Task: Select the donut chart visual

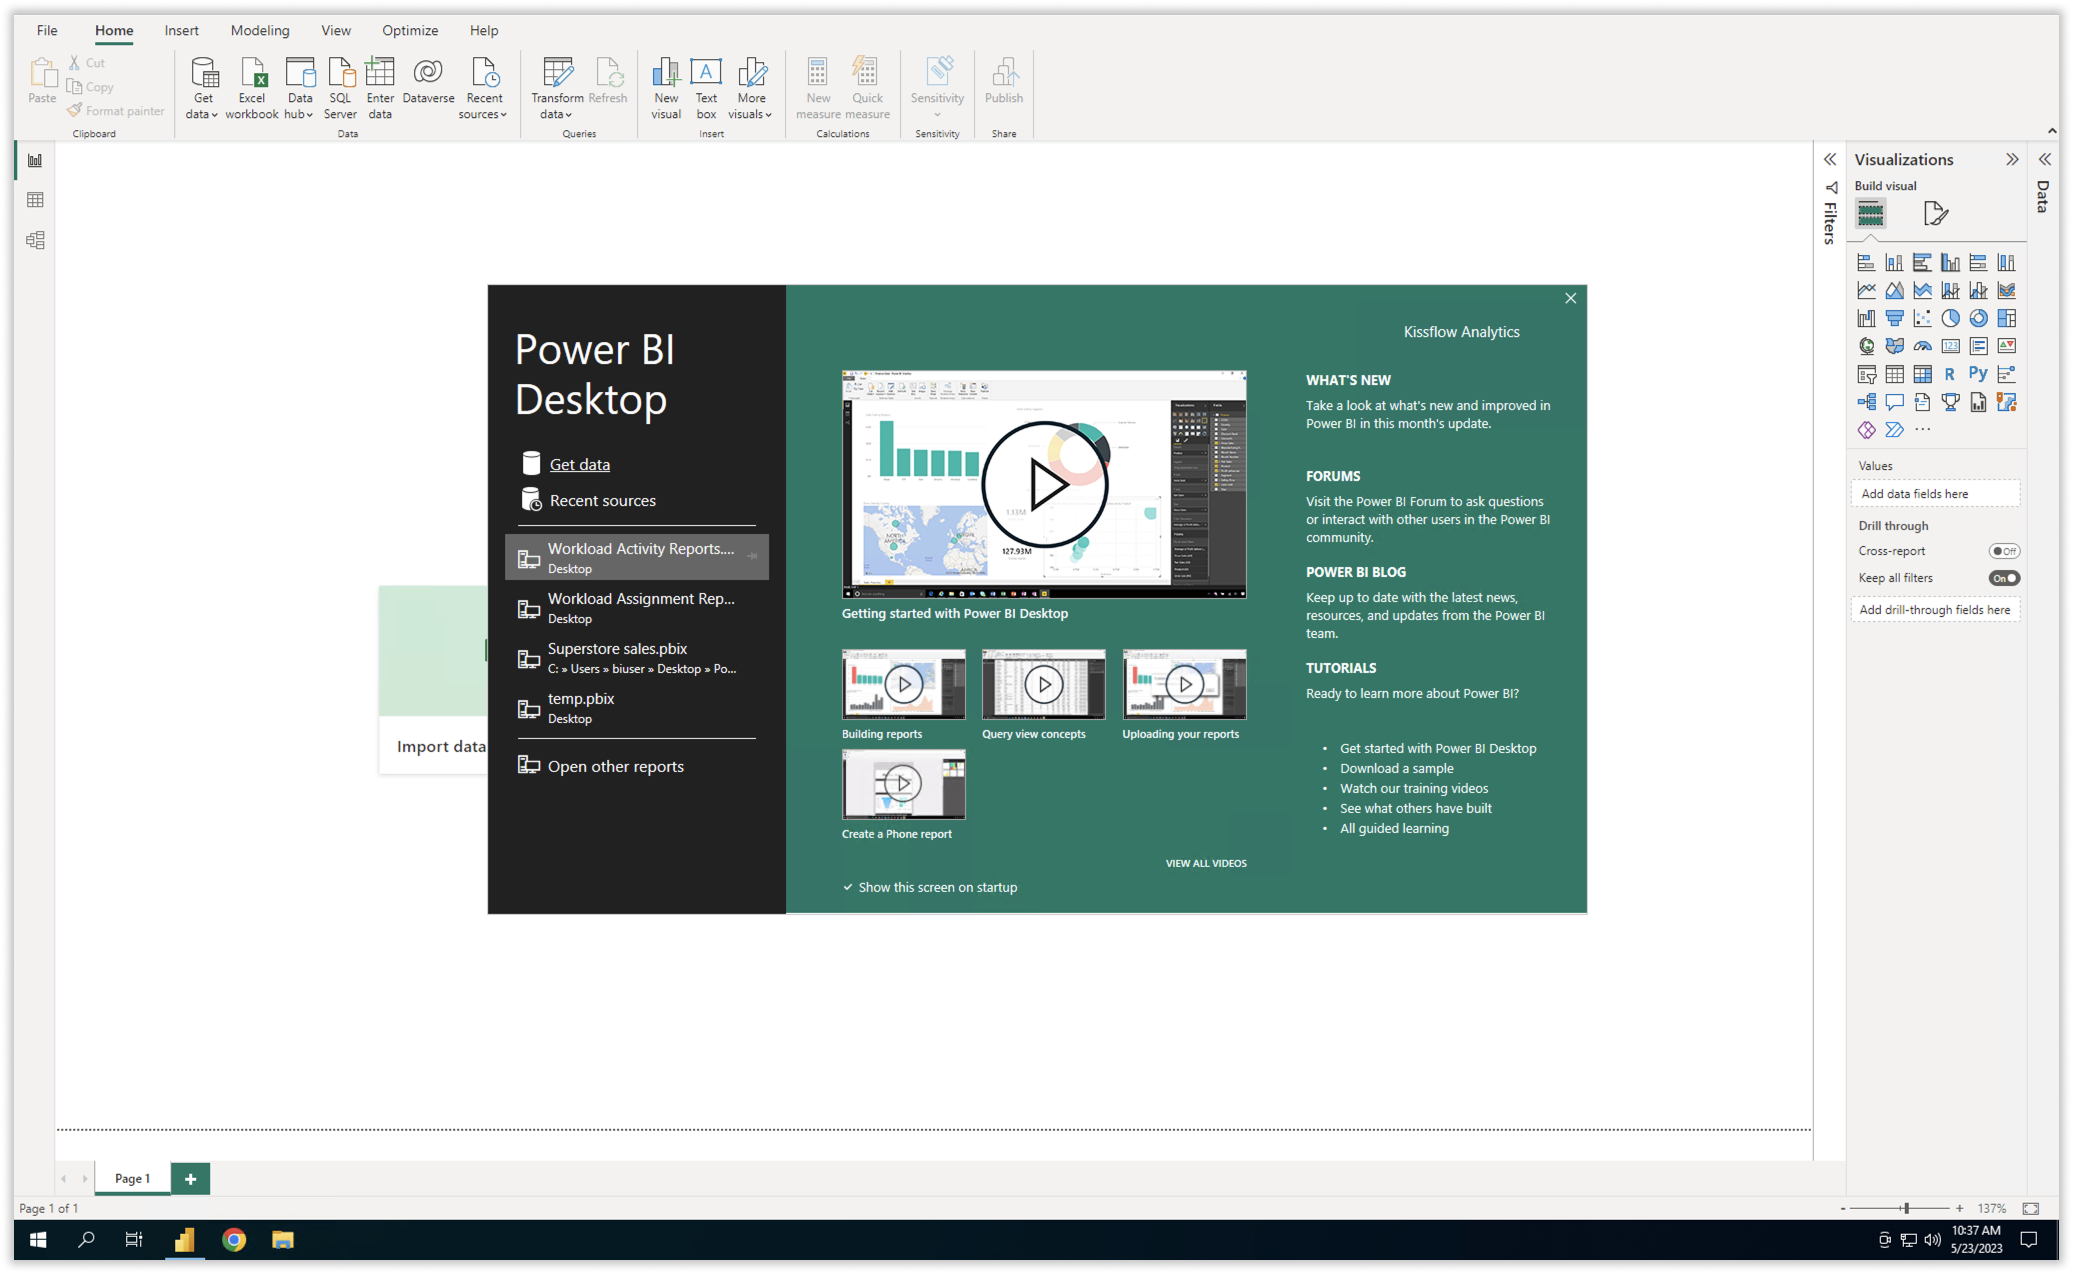Action: [x=1978, y=318]
